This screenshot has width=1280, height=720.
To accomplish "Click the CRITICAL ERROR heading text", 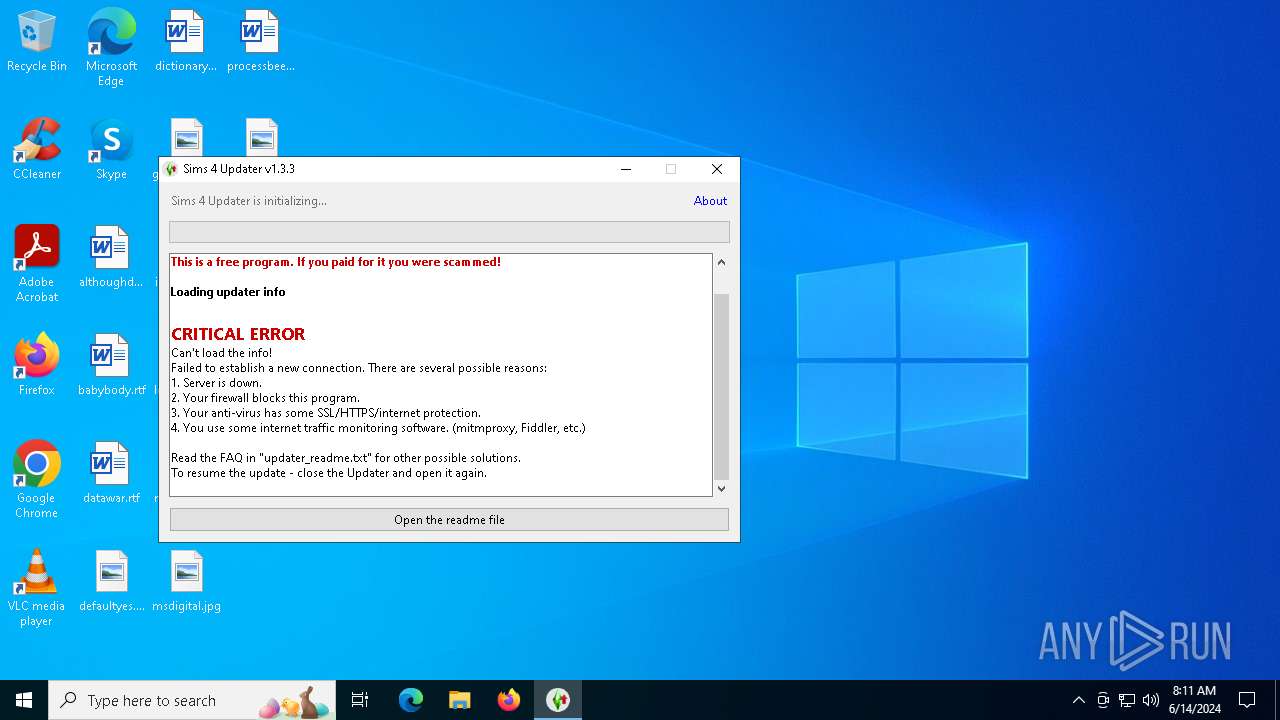I will 238,334.
